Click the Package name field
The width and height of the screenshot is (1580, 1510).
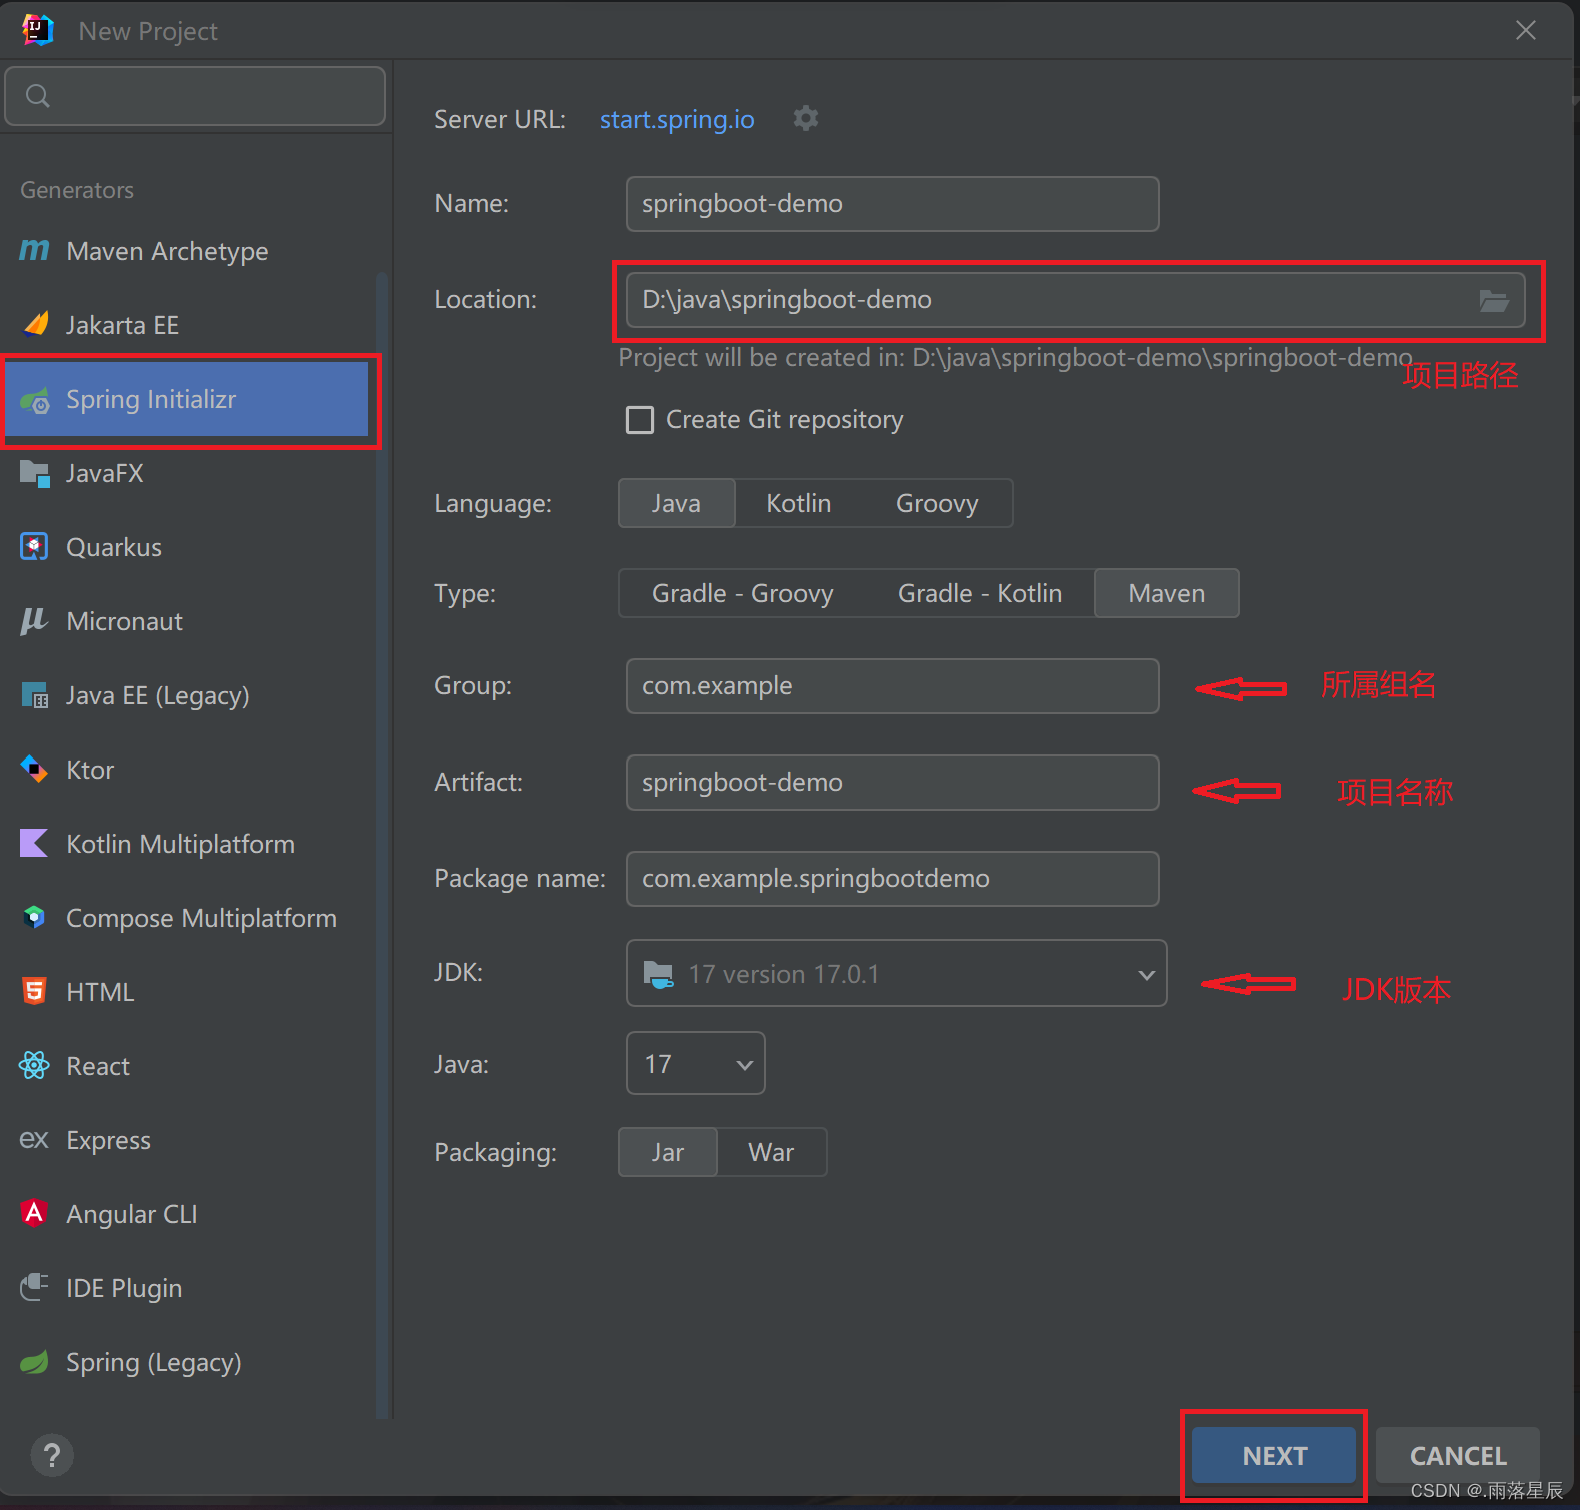point(892,879)
